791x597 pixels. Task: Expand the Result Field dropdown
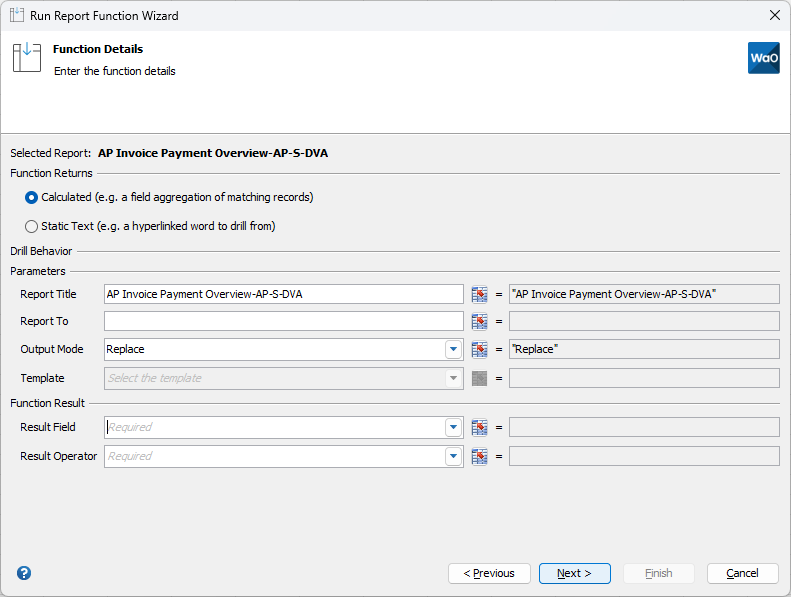coord(454,427)
